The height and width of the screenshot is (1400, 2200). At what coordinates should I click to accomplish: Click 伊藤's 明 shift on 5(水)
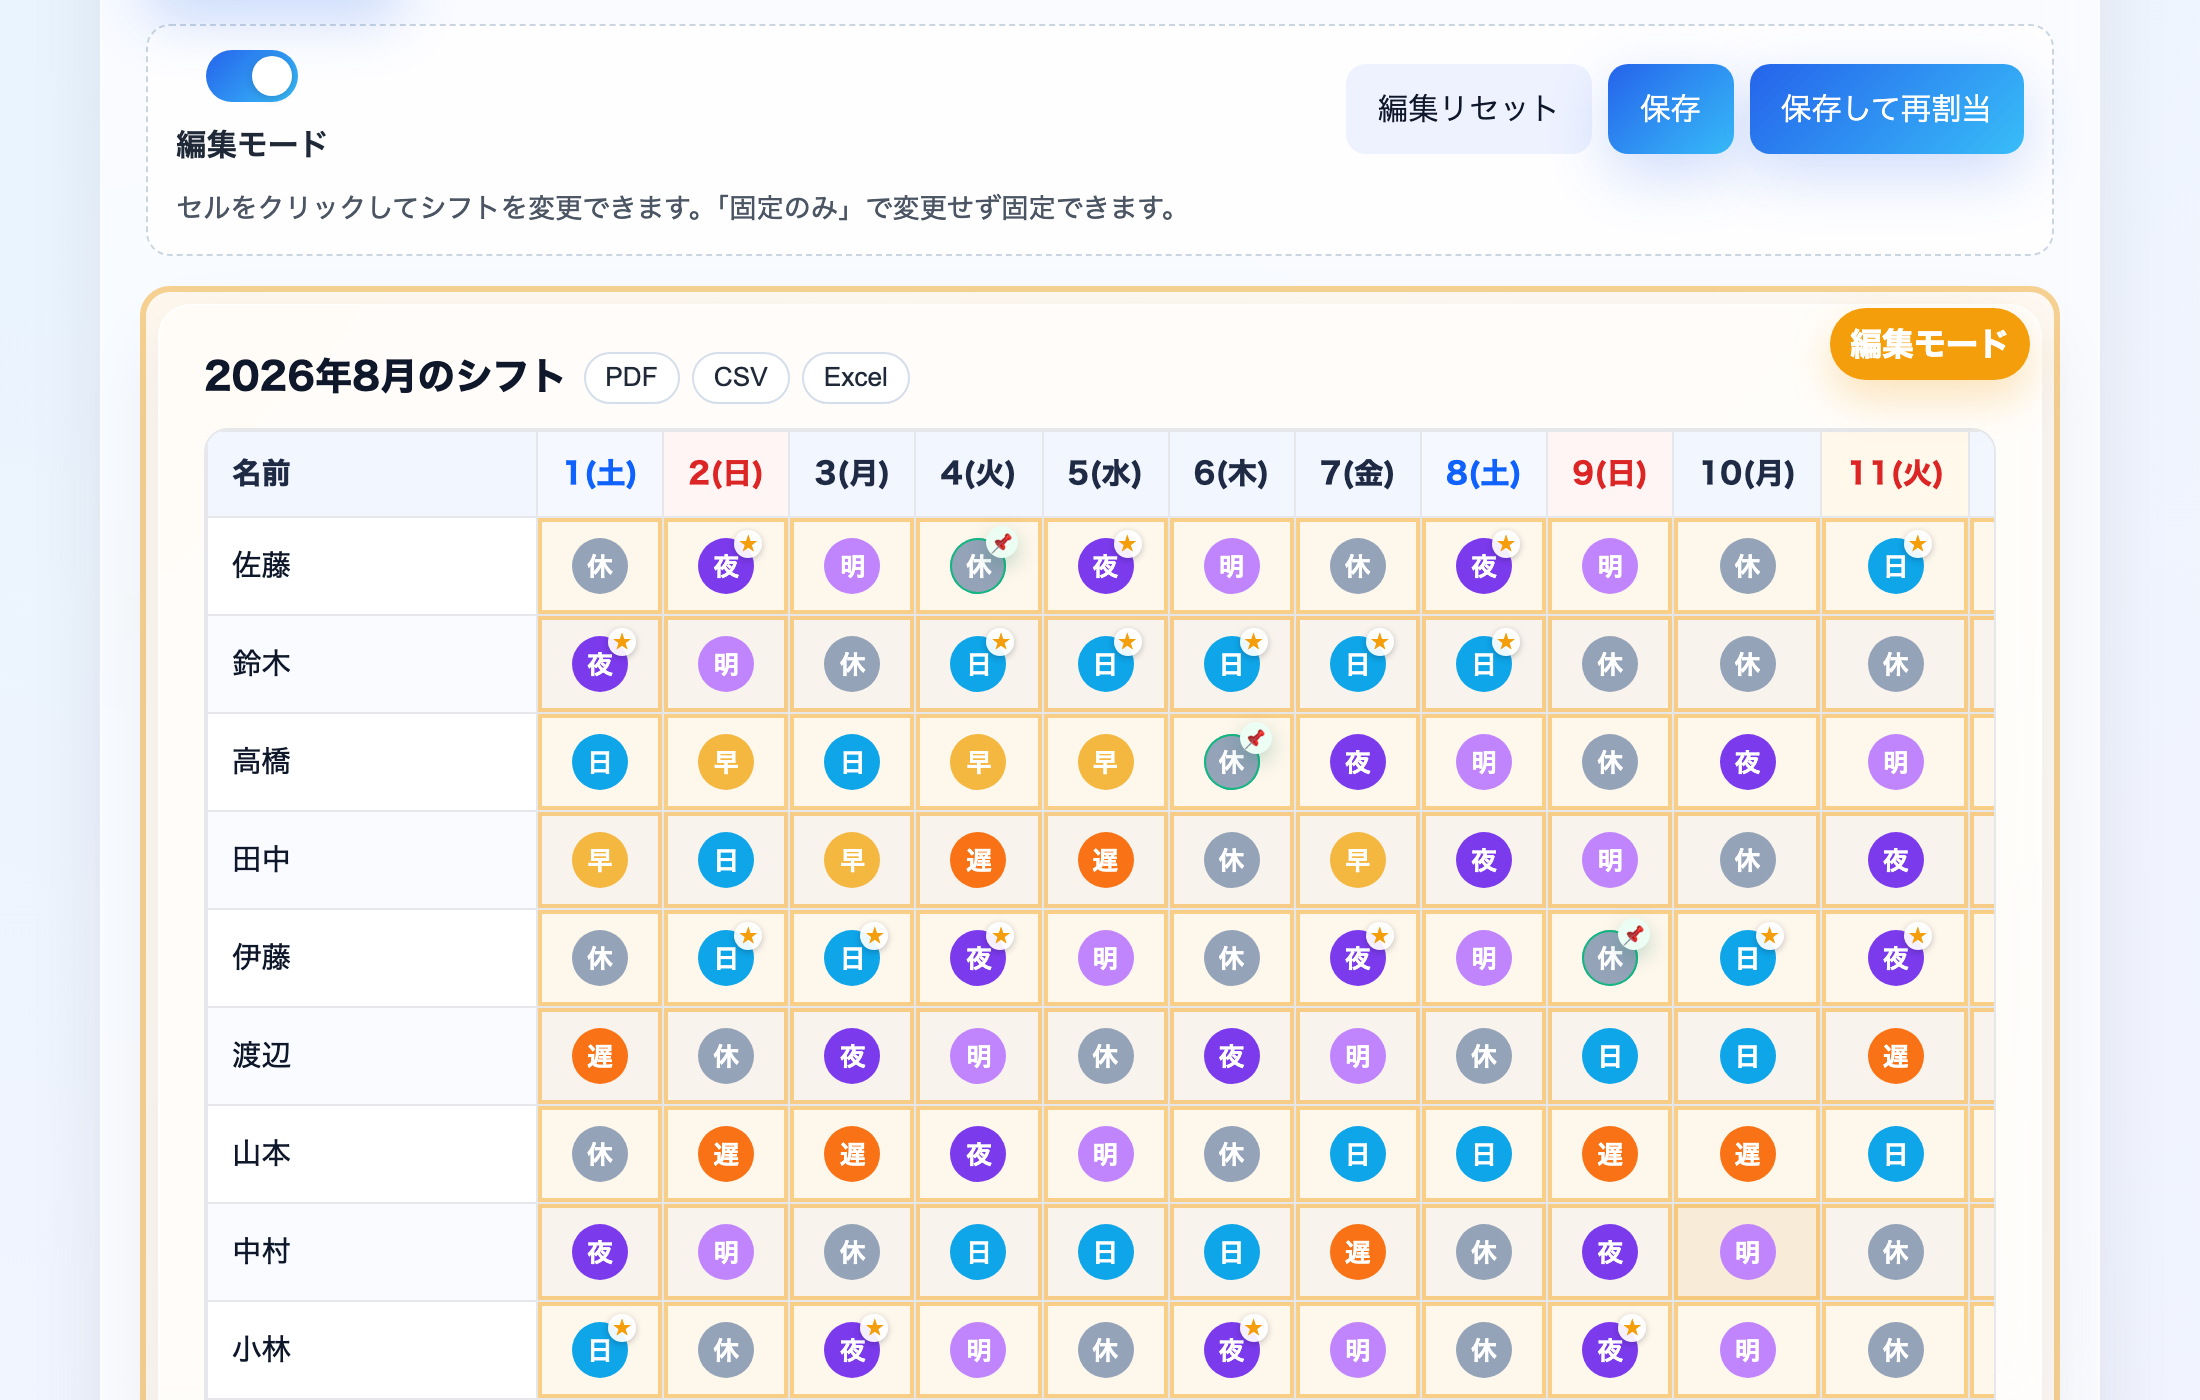(1106, 958)
